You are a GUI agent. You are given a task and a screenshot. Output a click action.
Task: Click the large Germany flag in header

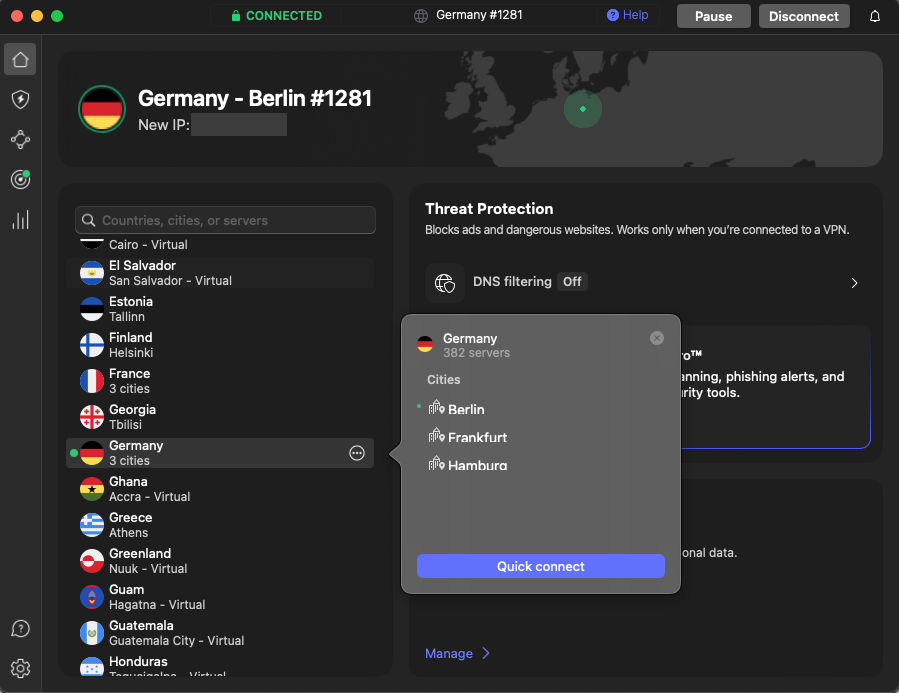(x=102, y=109)
